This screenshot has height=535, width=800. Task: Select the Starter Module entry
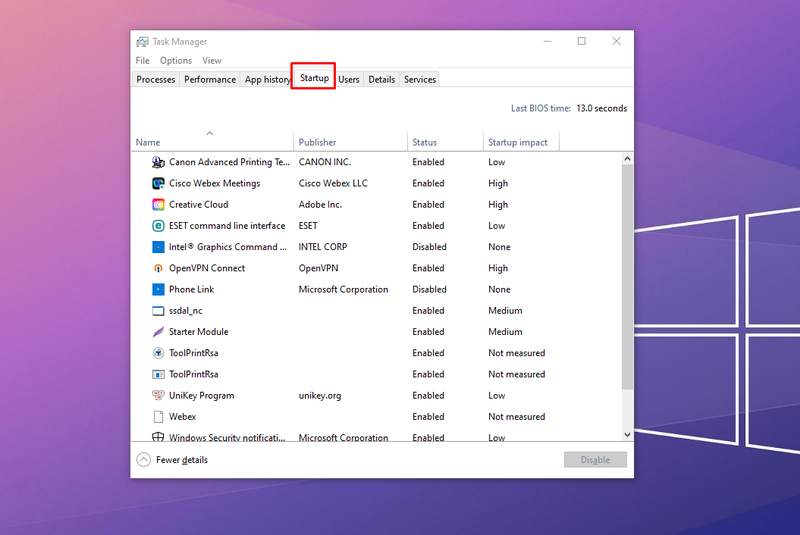pos(377,332)
